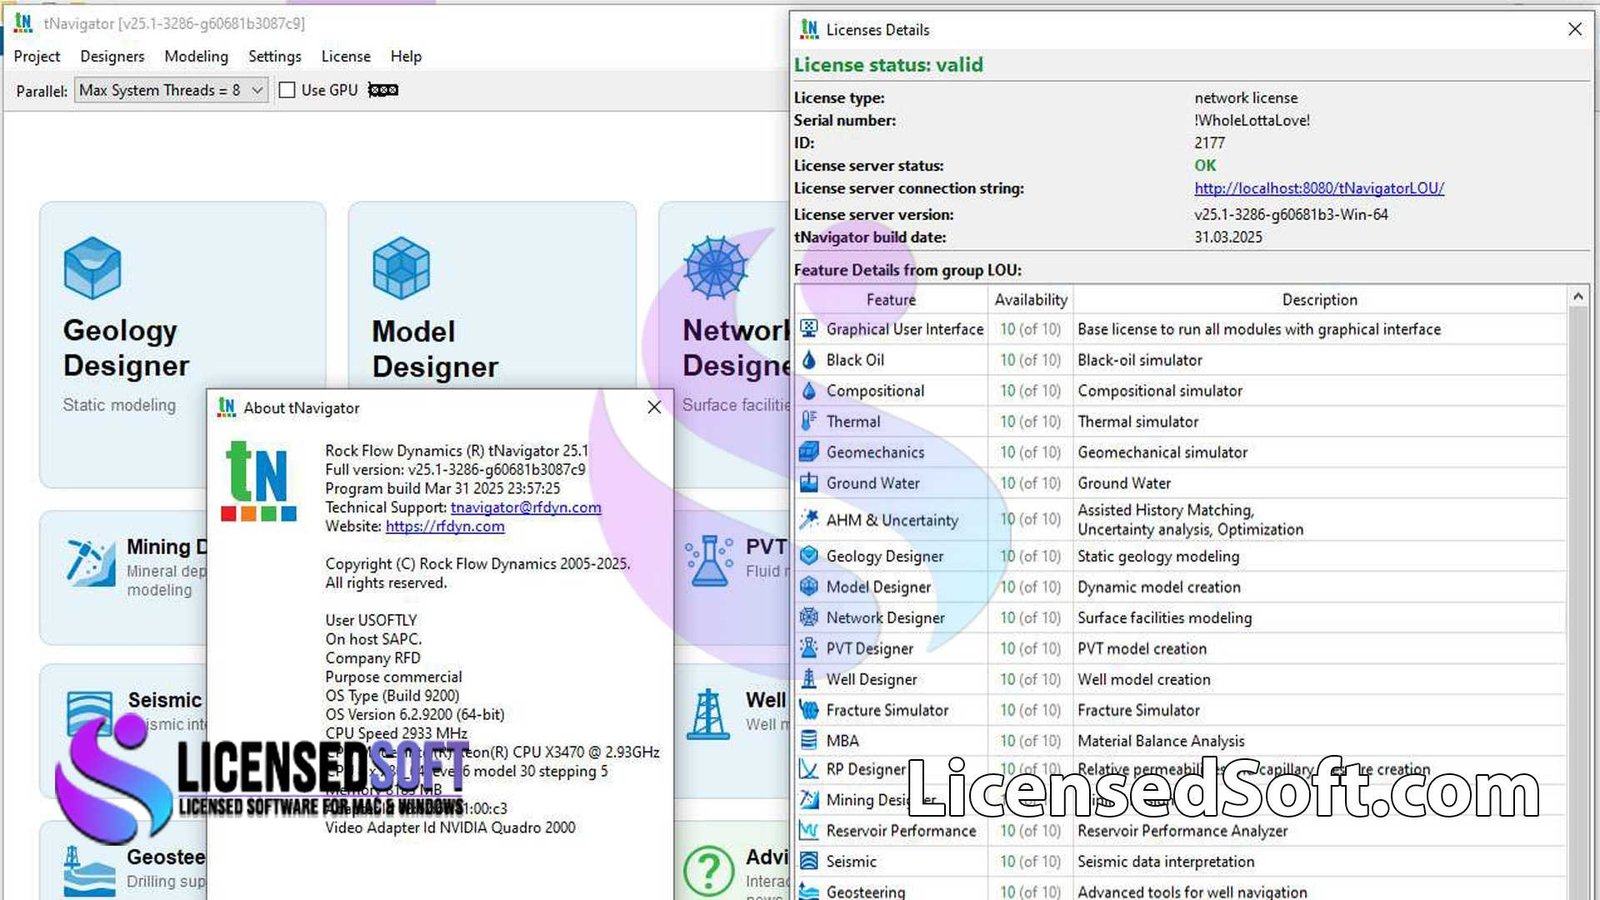The width and height of the screenshot is (1600, 900).
Task: Open the license server localhost connection link
Action: 1319,188
